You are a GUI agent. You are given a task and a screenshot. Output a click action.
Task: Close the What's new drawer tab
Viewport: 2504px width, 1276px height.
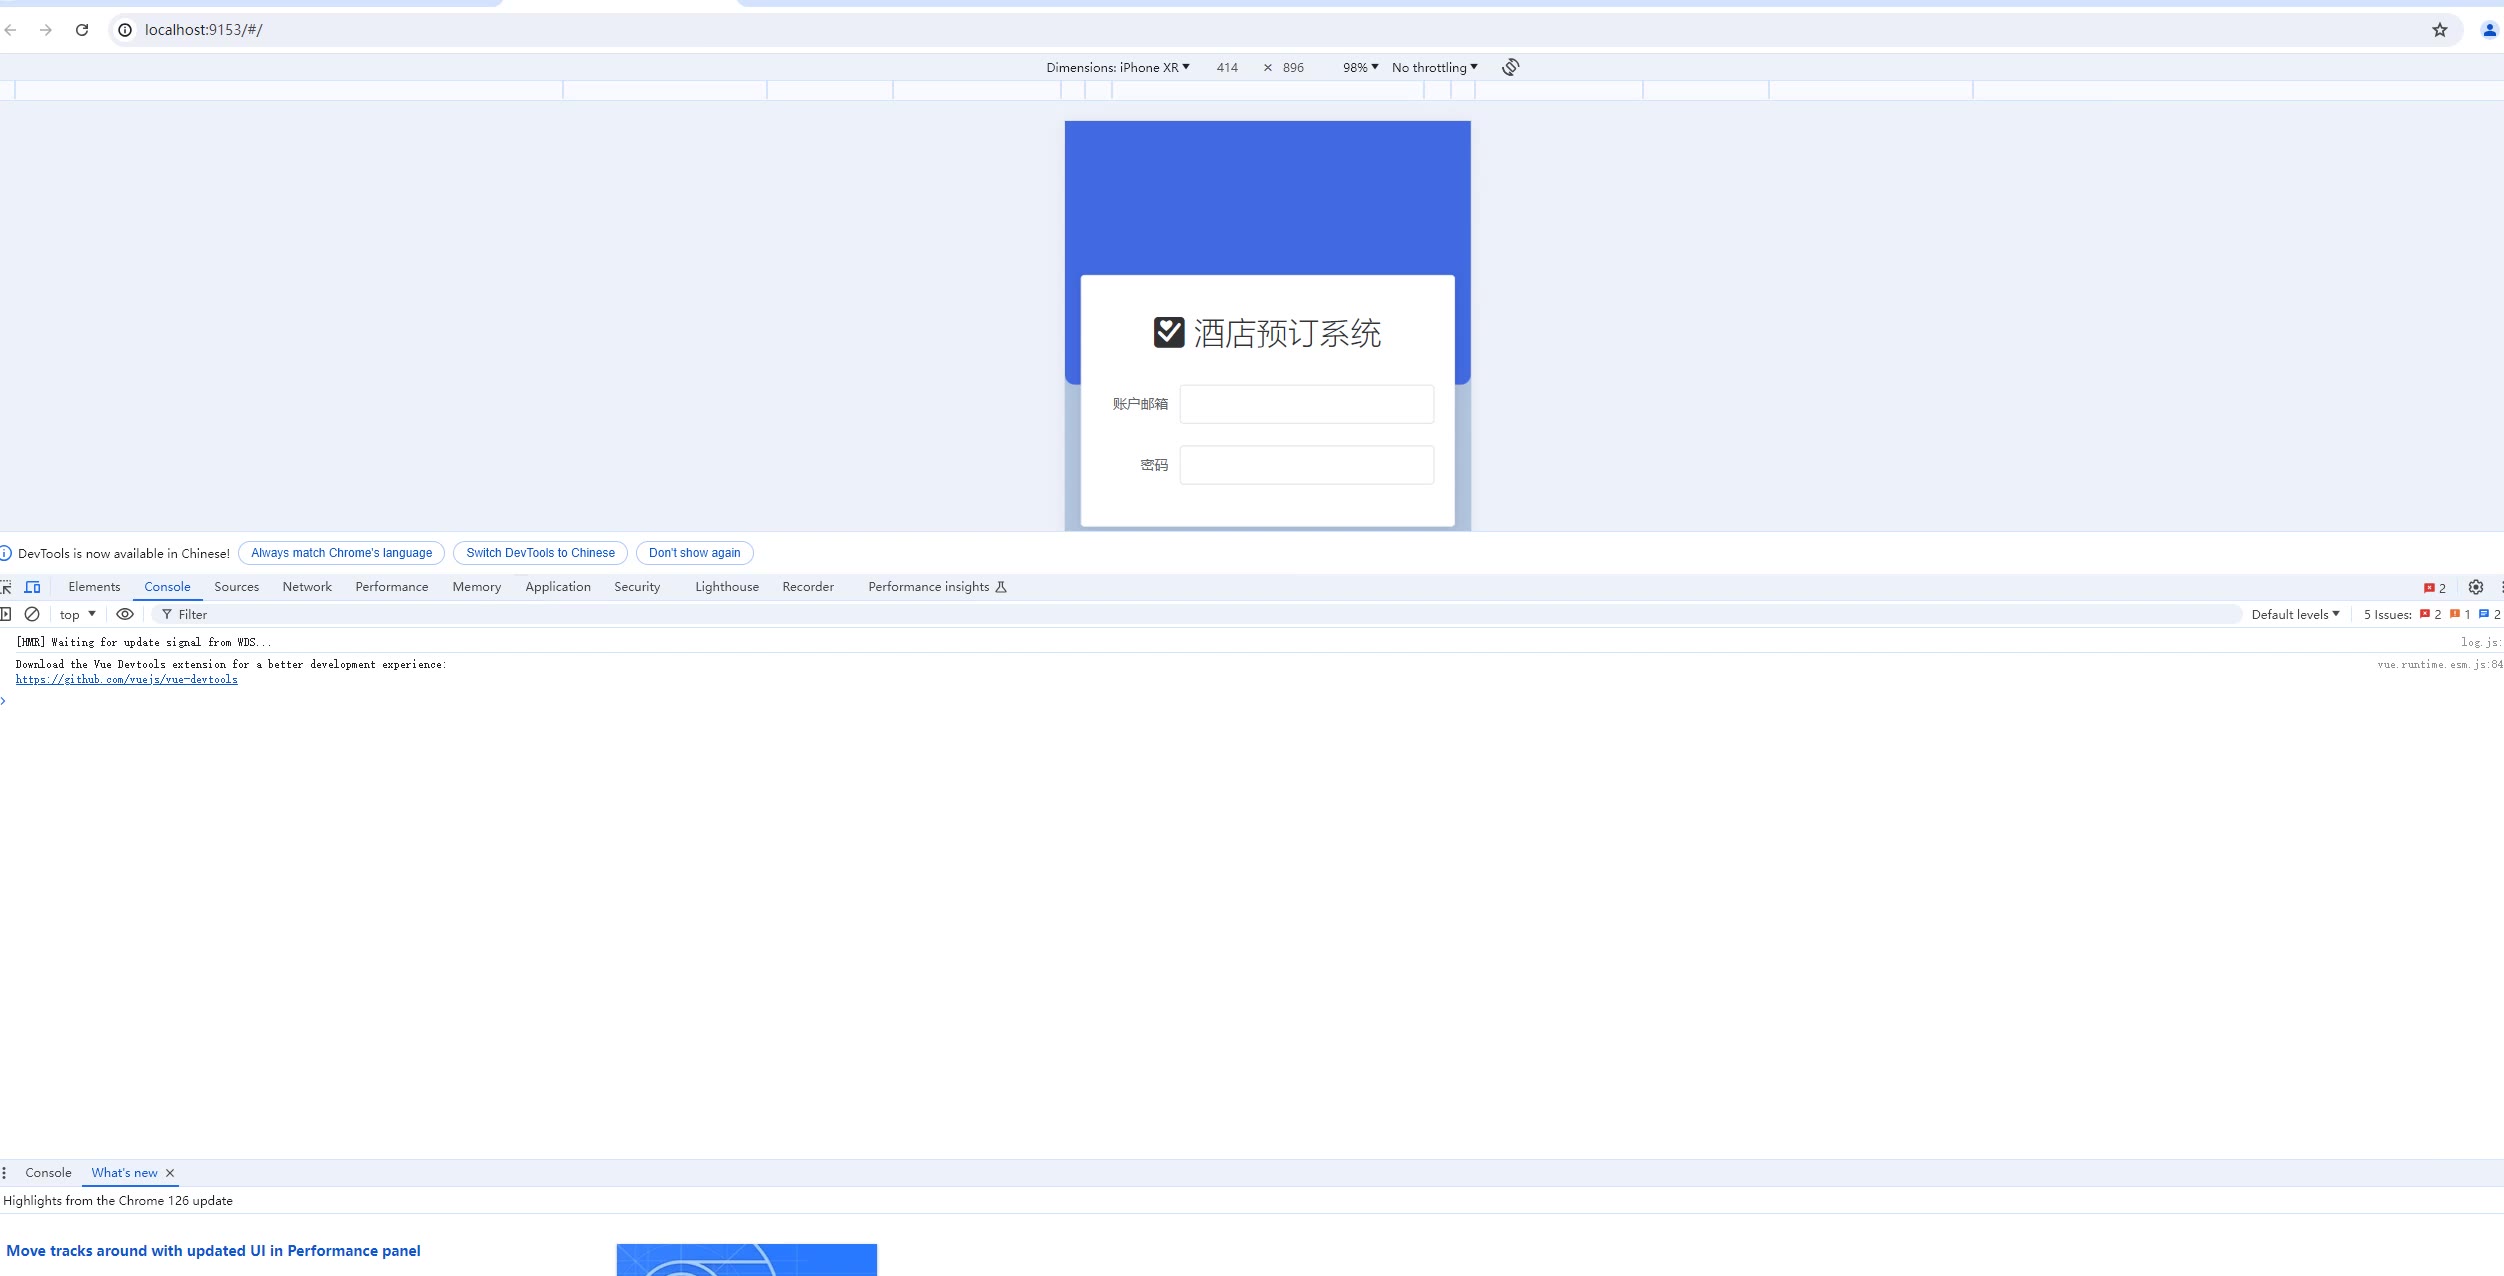(170, 1173)
